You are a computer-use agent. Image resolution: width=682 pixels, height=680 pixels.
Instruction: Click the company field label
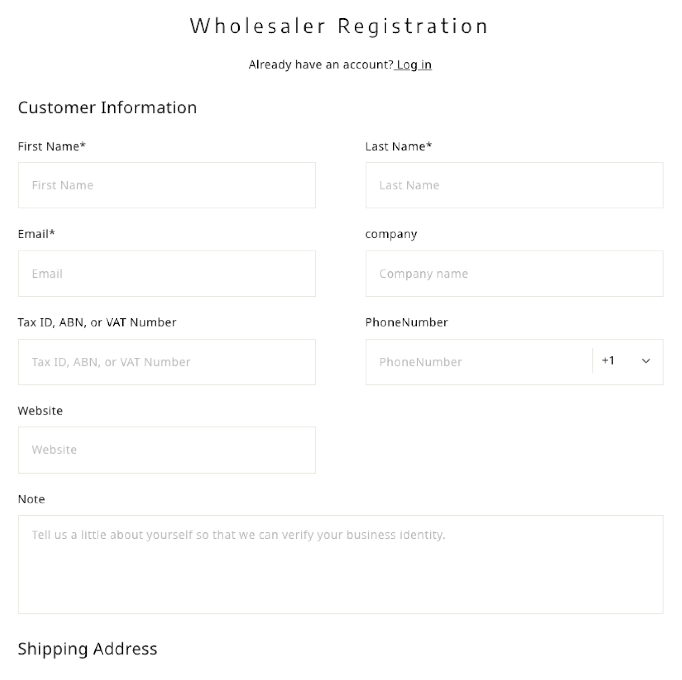point(391,234)
